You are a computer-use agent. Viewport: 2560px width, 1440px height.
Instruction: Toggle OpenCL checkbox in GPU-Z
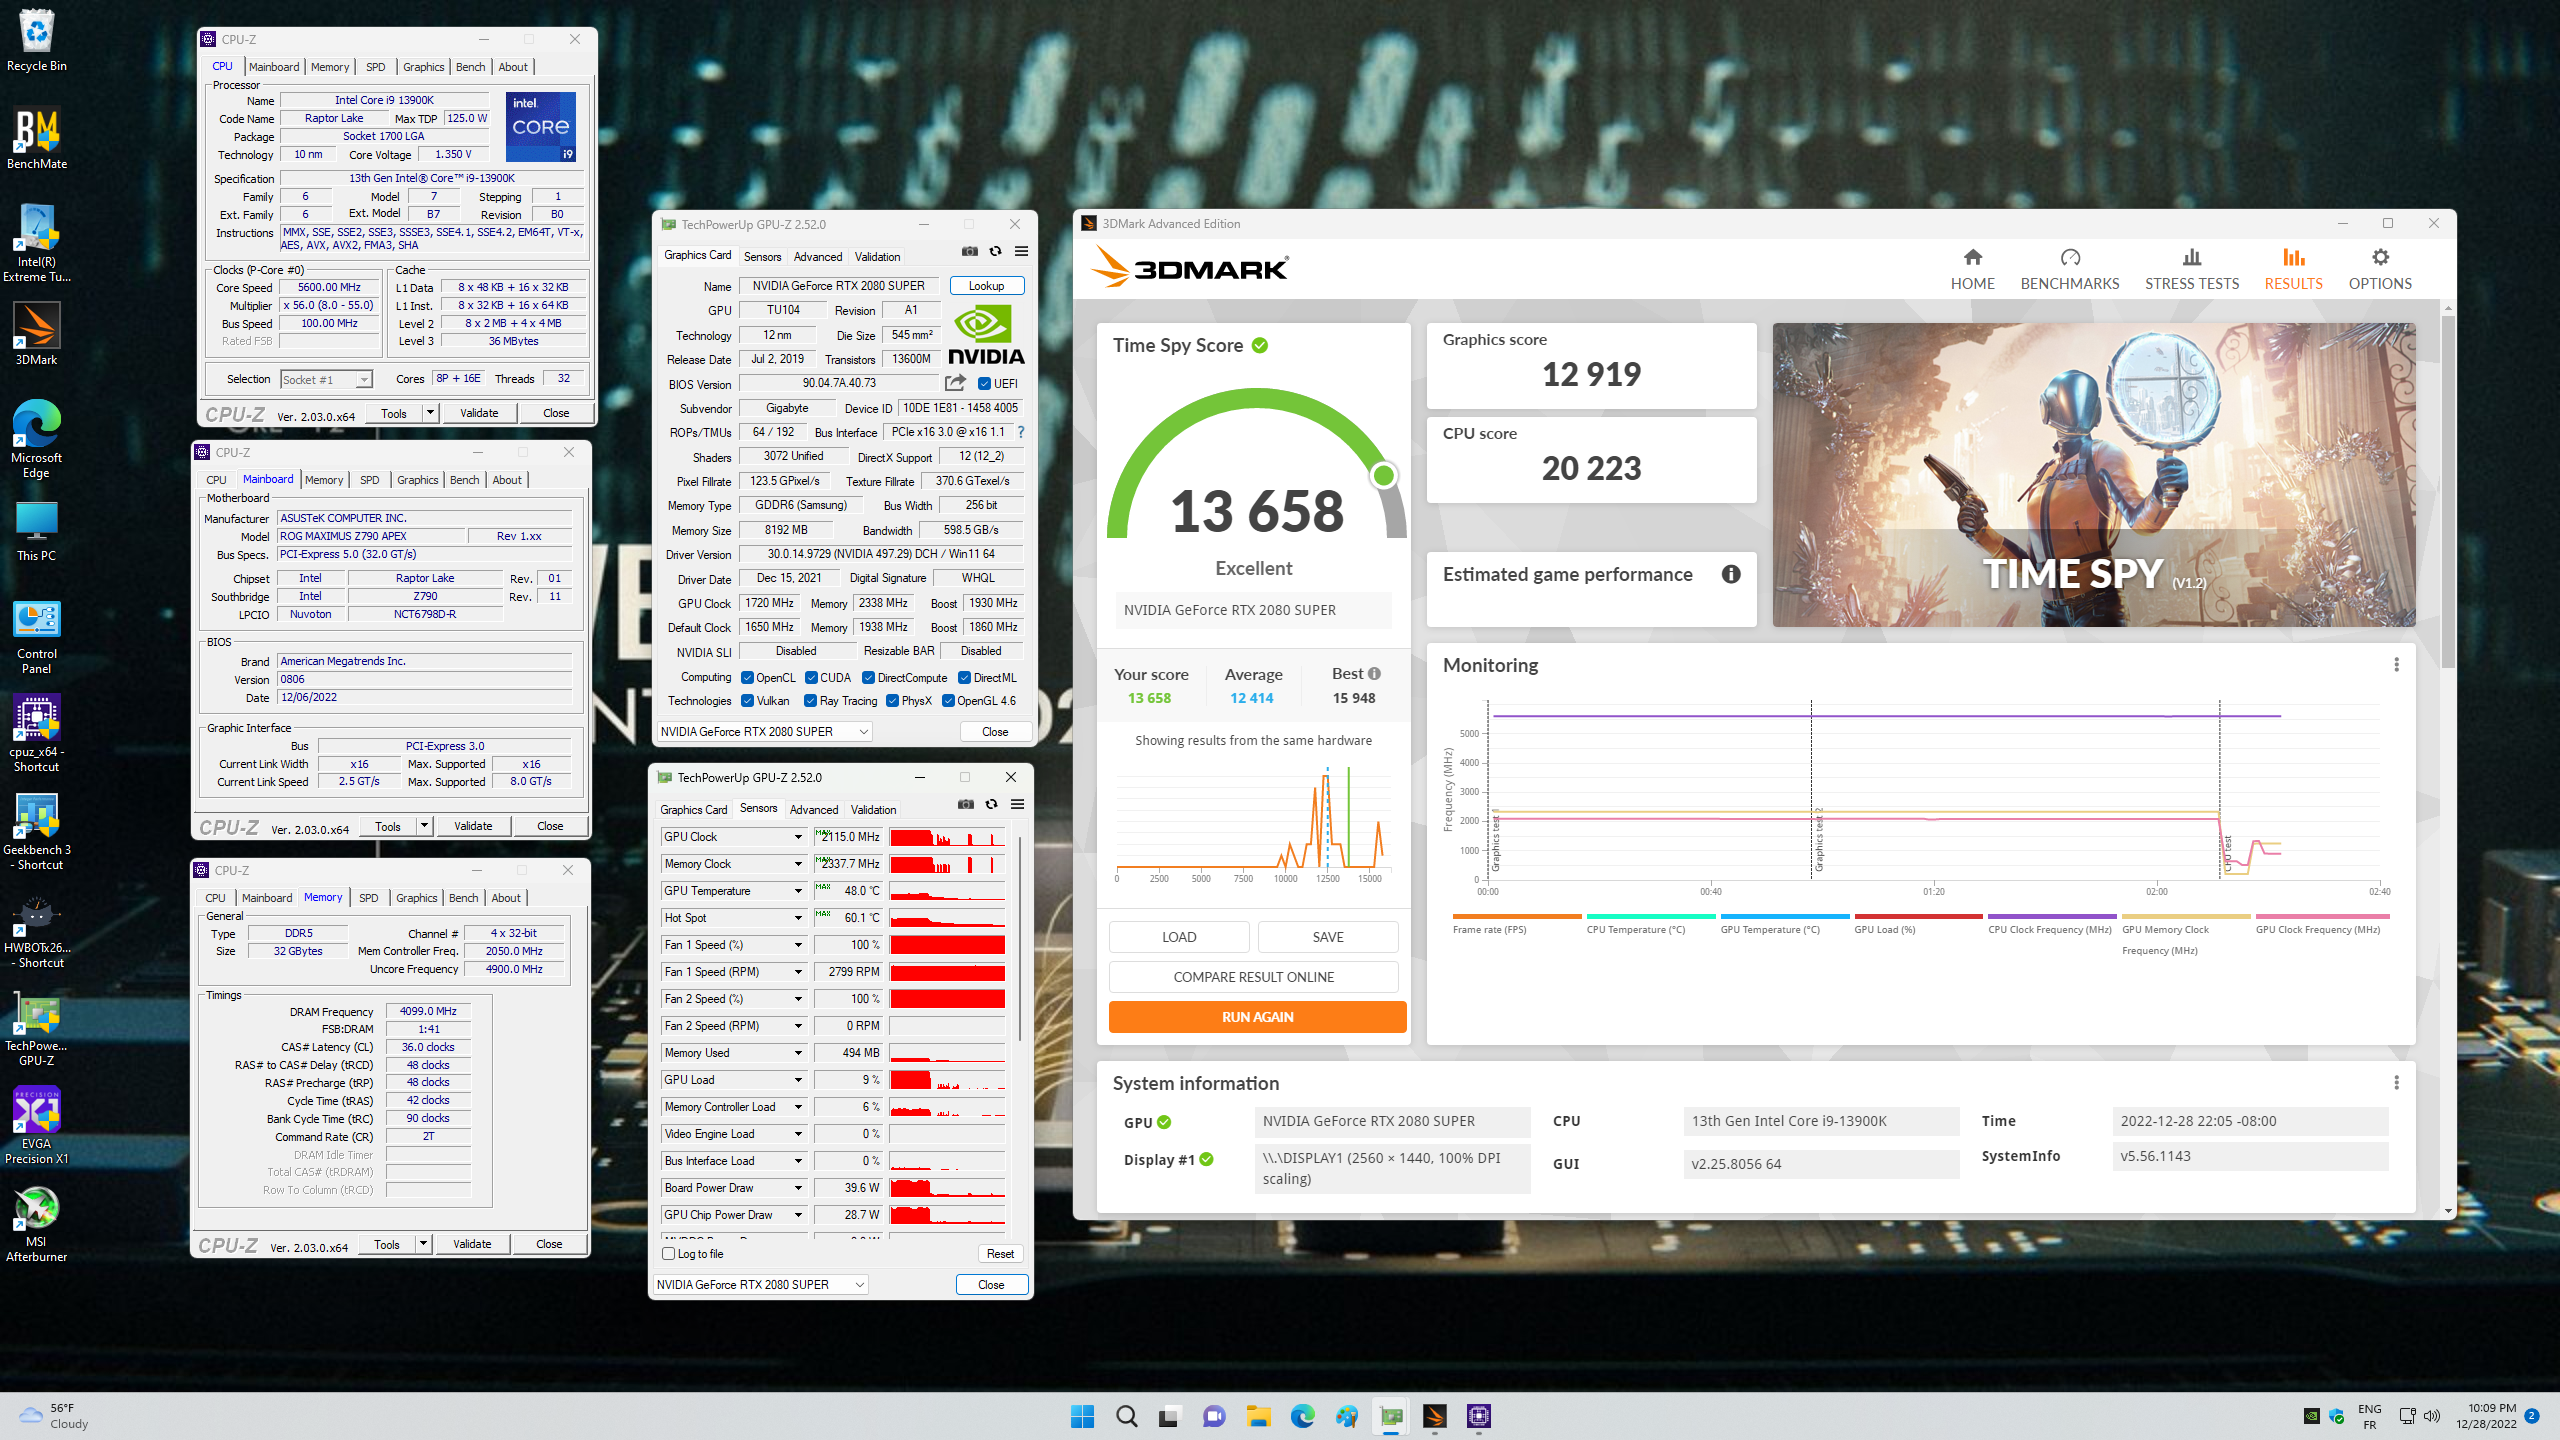(x=747, y=678)
